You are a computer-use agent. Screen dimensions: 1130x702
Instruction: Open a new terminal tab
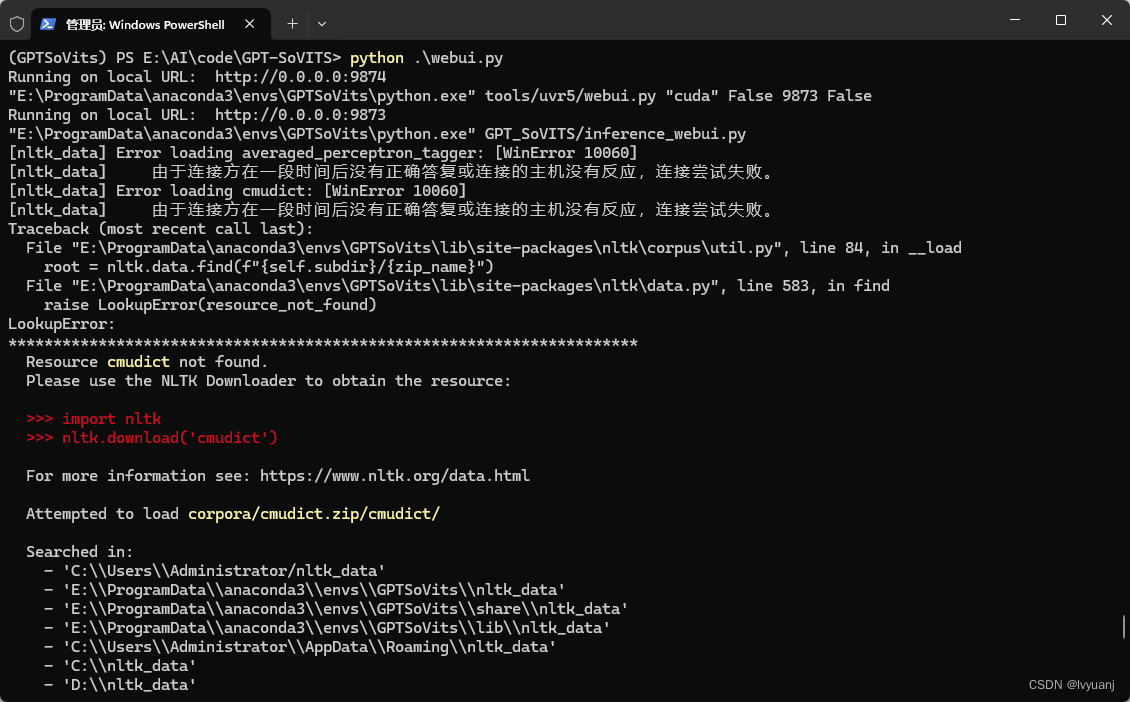pyautogui.click(x=292, y=24)
